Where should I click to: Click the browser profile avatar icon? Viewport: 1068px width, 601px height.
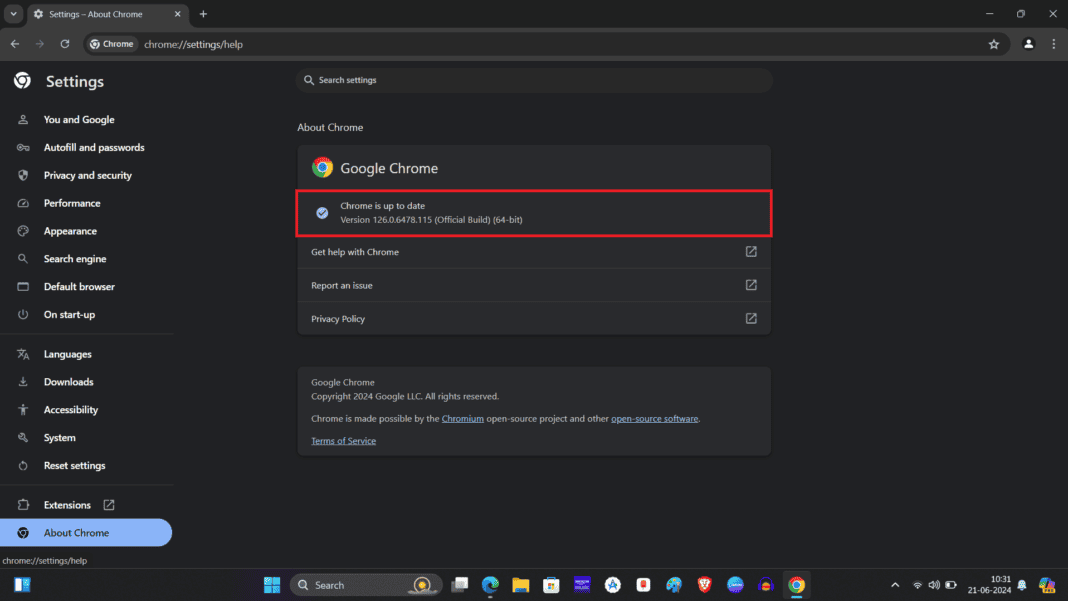(x=1029, y=44)
